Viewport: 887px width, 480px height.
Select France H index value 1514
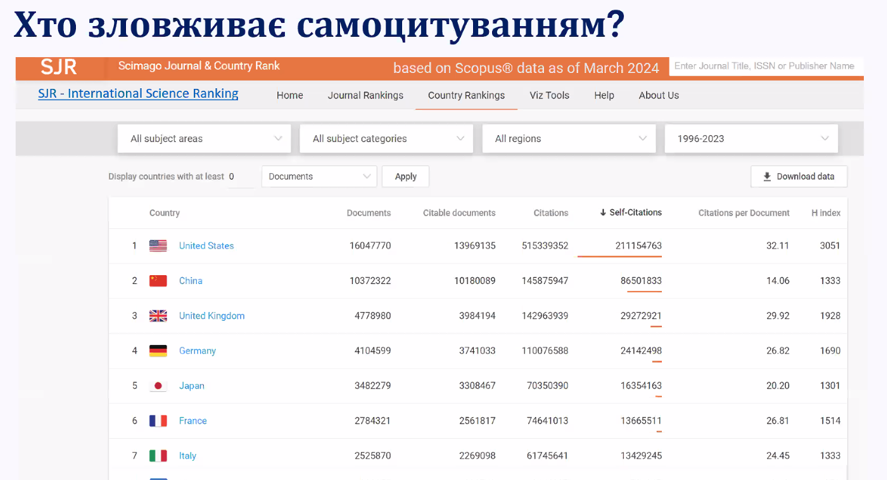tap(830, 421)
